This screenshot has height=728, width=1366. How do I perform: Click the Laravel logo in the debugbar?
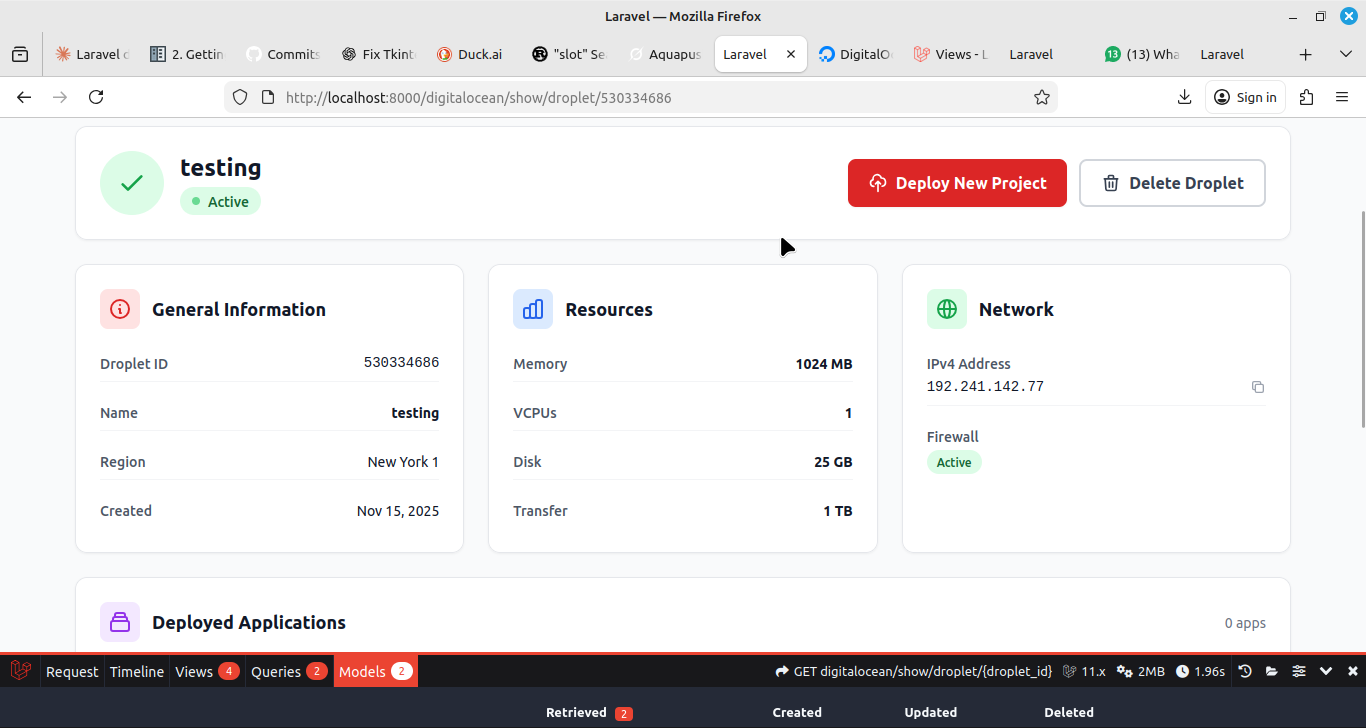coord(20,671)
